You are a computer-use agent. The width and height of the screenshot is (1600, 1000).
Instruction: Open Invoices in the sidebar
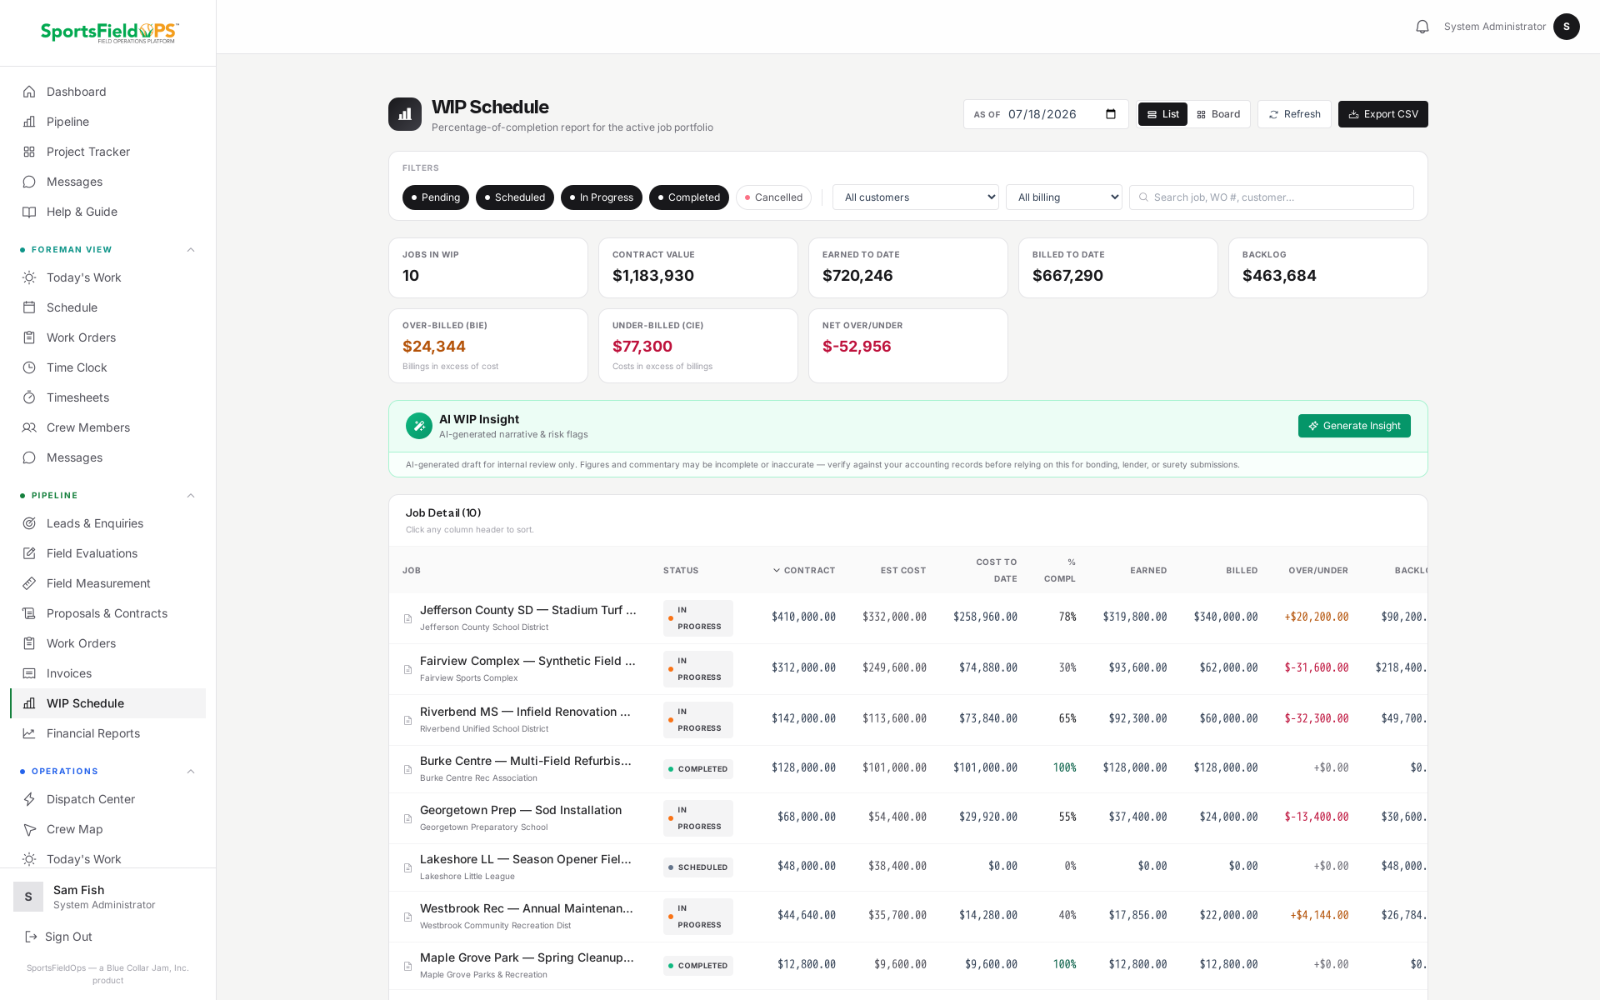click(x=108, y=674)
